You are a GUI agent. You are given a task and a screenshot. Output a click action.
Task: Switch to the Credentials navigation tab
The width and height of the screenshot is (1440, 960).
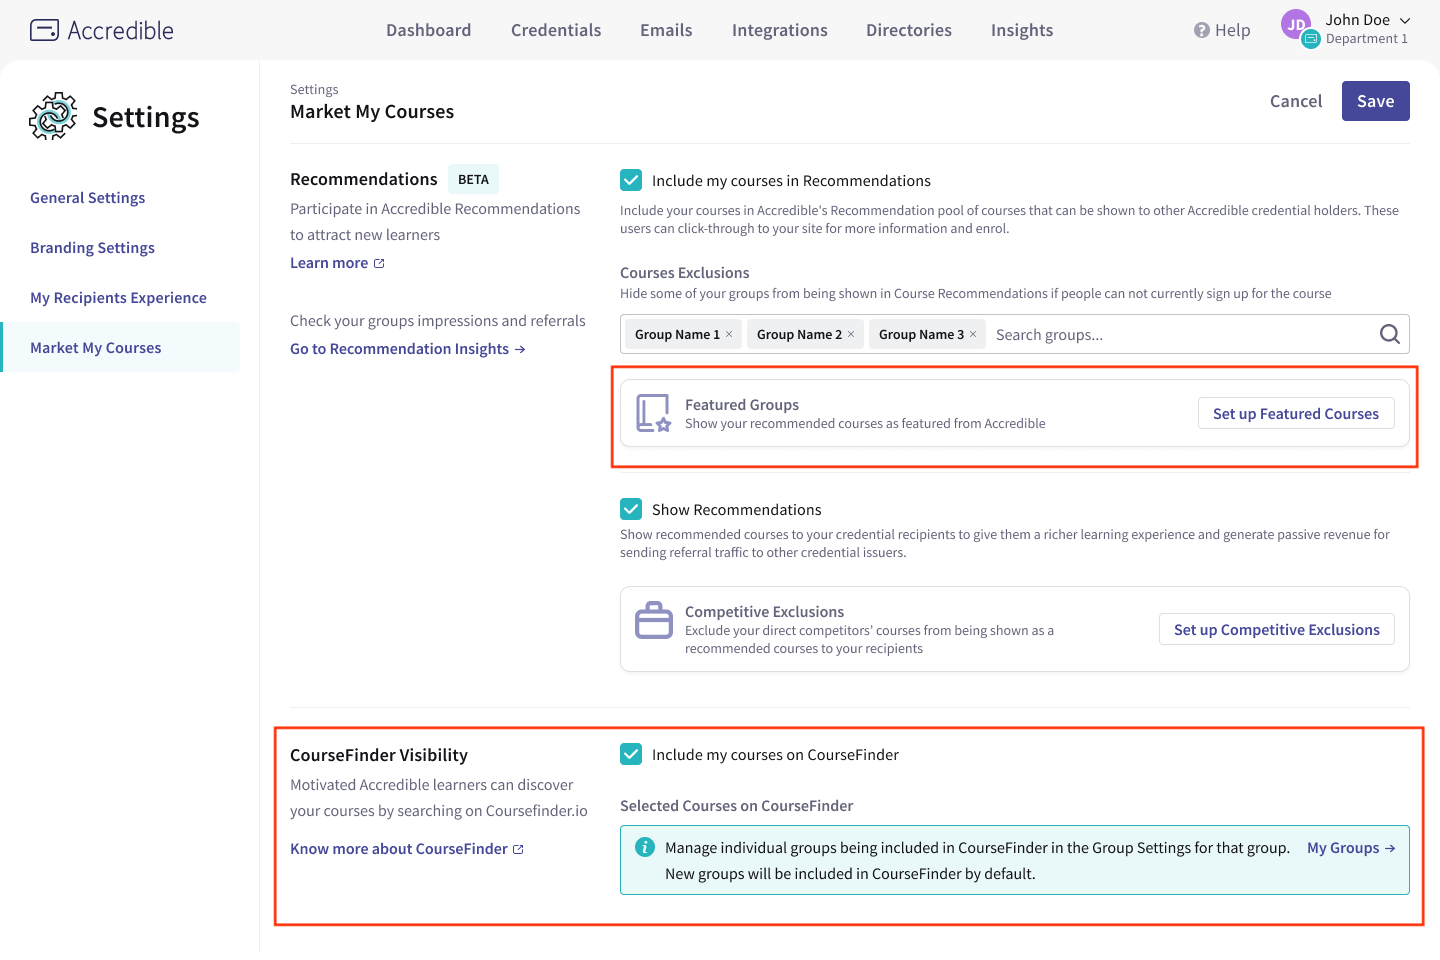[x=556, y=30]
